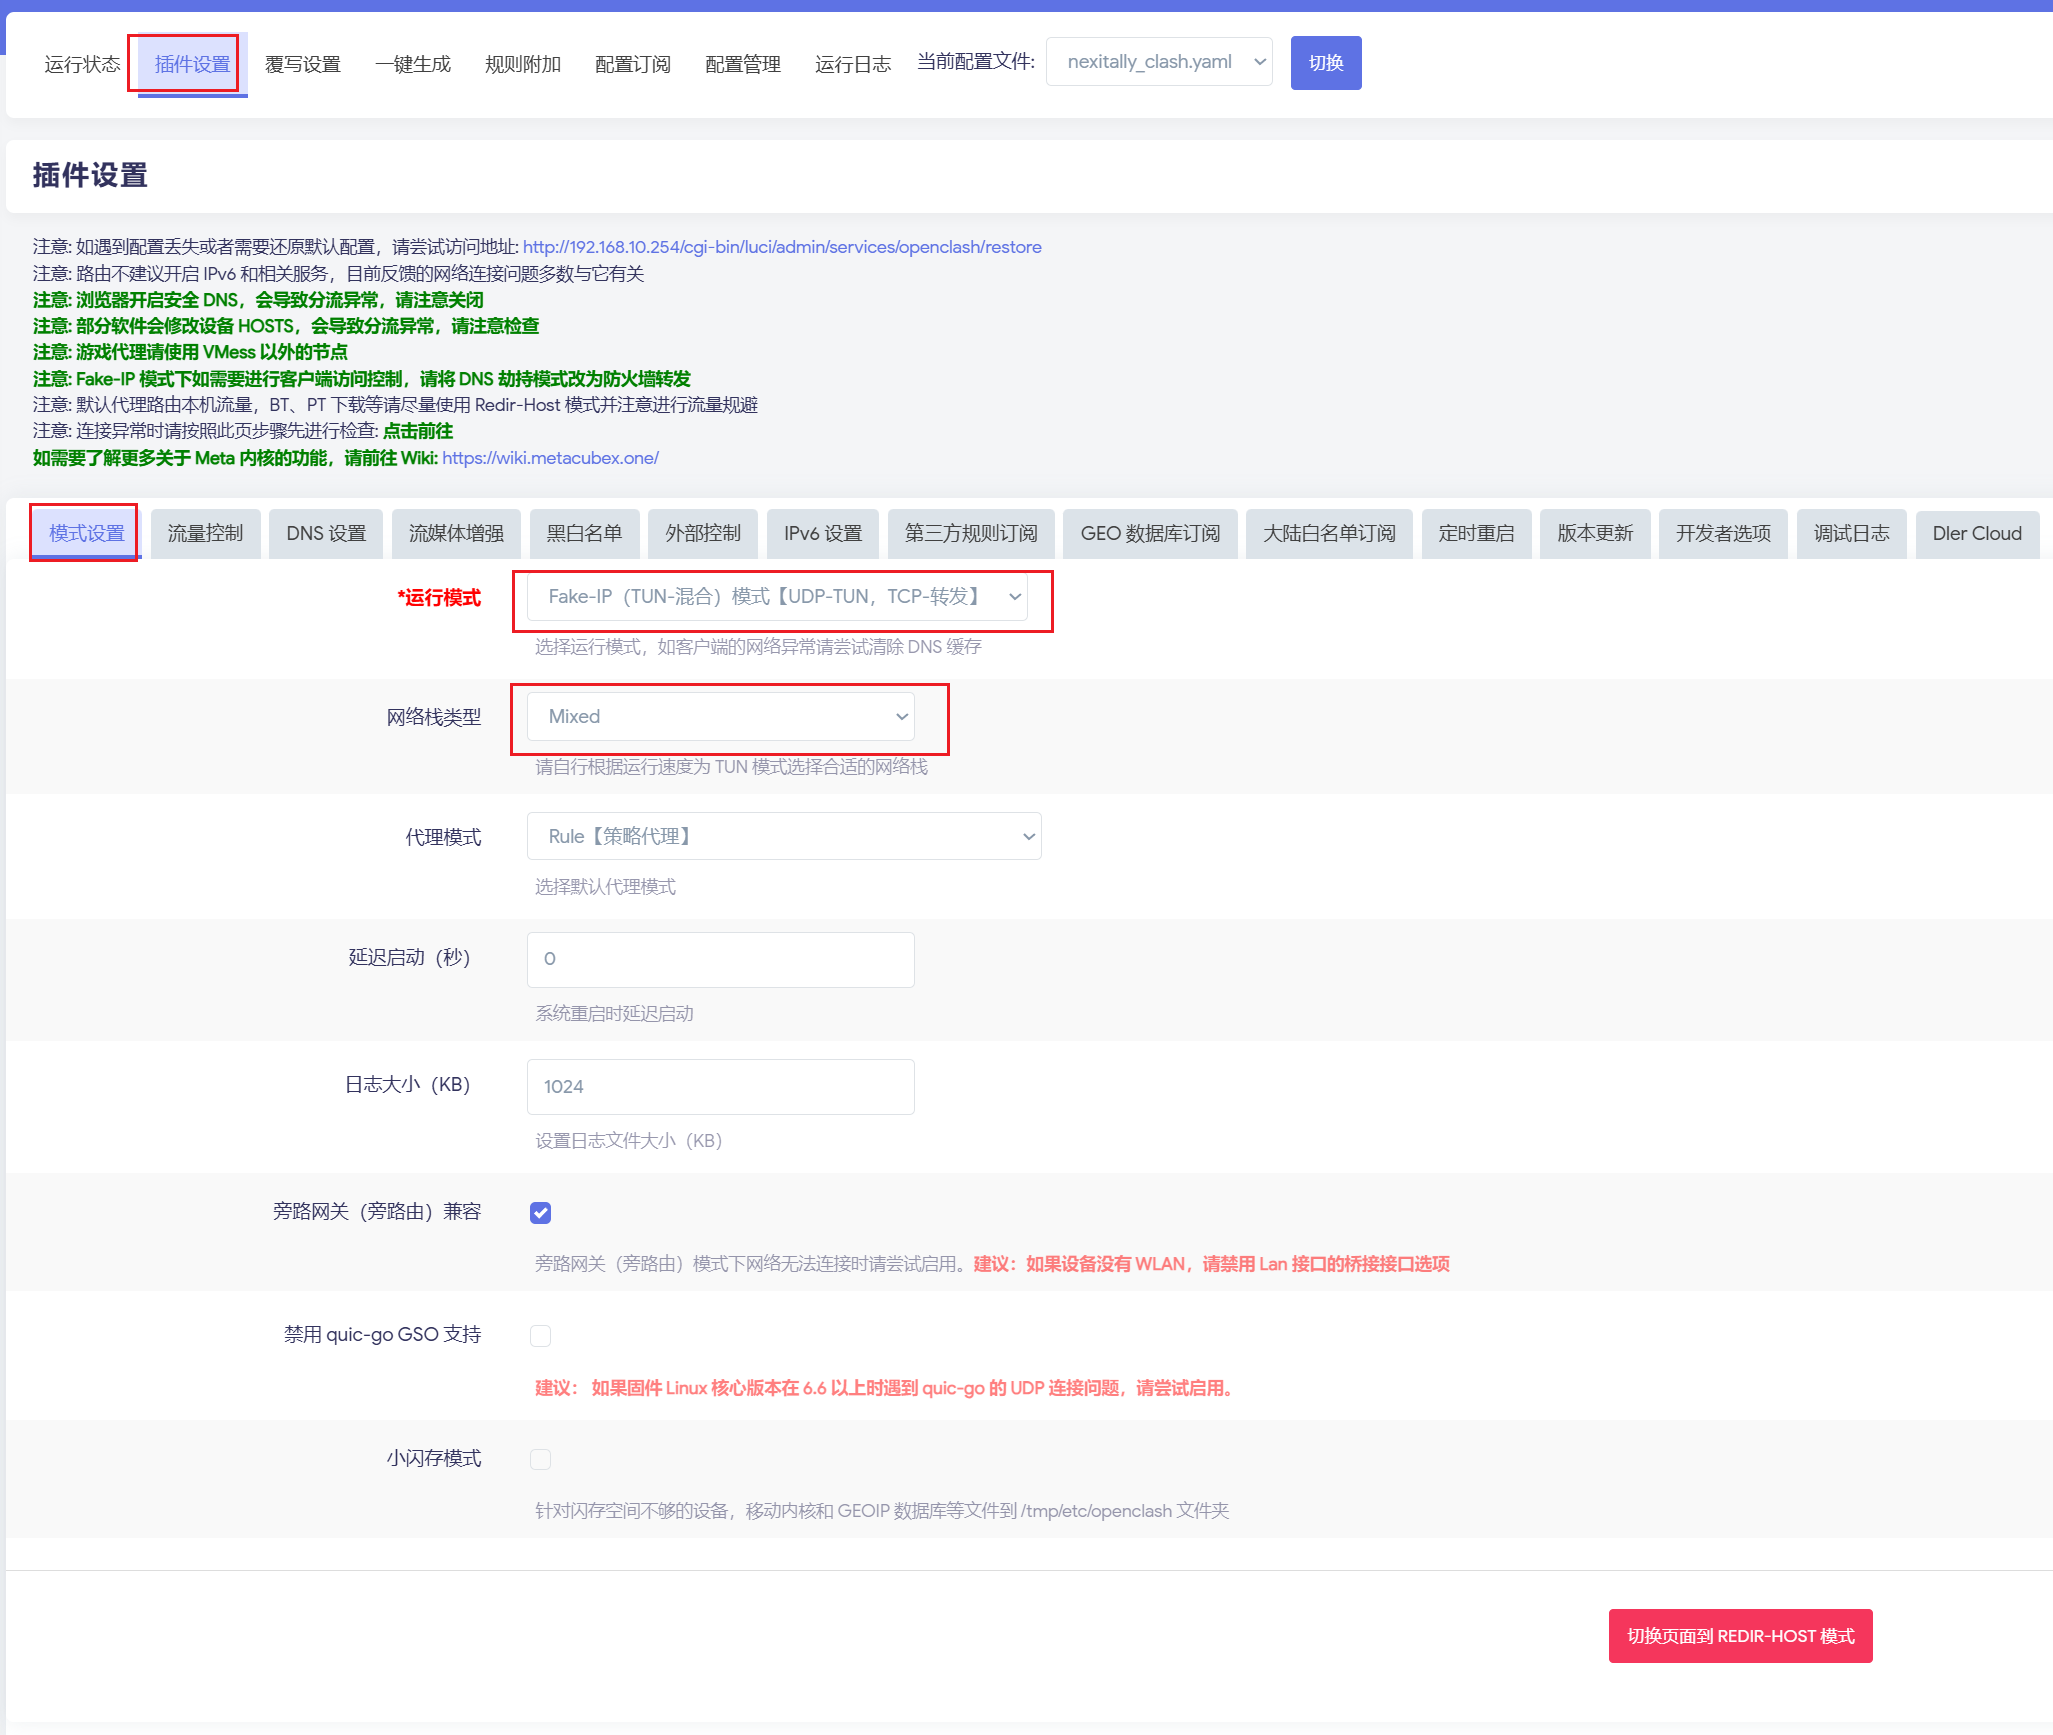Click the 点击前往 link

click(417, 431)
